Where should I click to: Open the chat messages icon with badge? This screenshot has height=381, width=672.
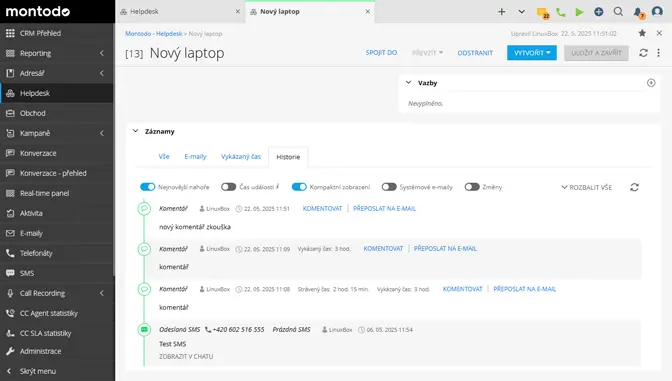(x=543, y=13)
